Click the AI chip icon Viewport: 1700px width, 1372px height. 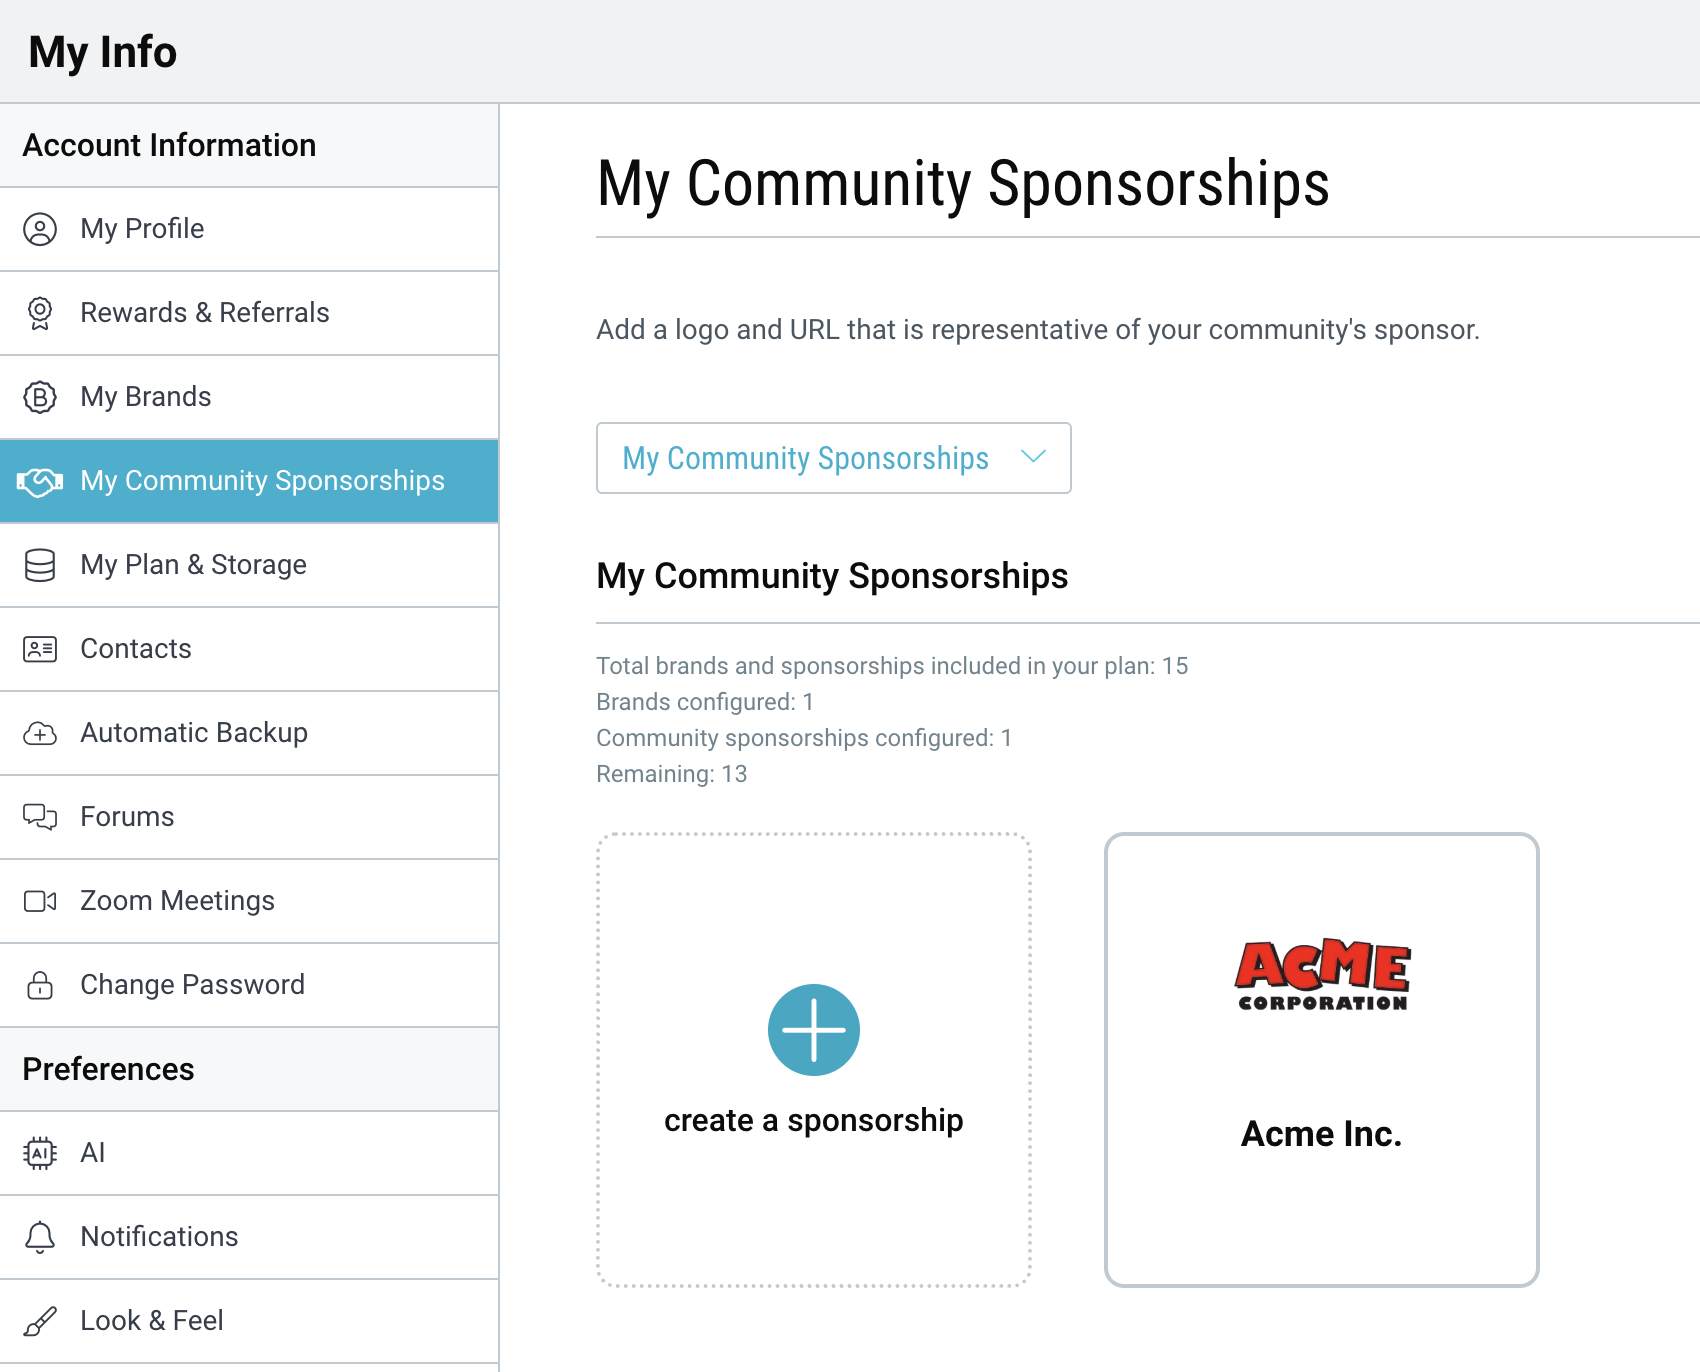pos(40,1153)
